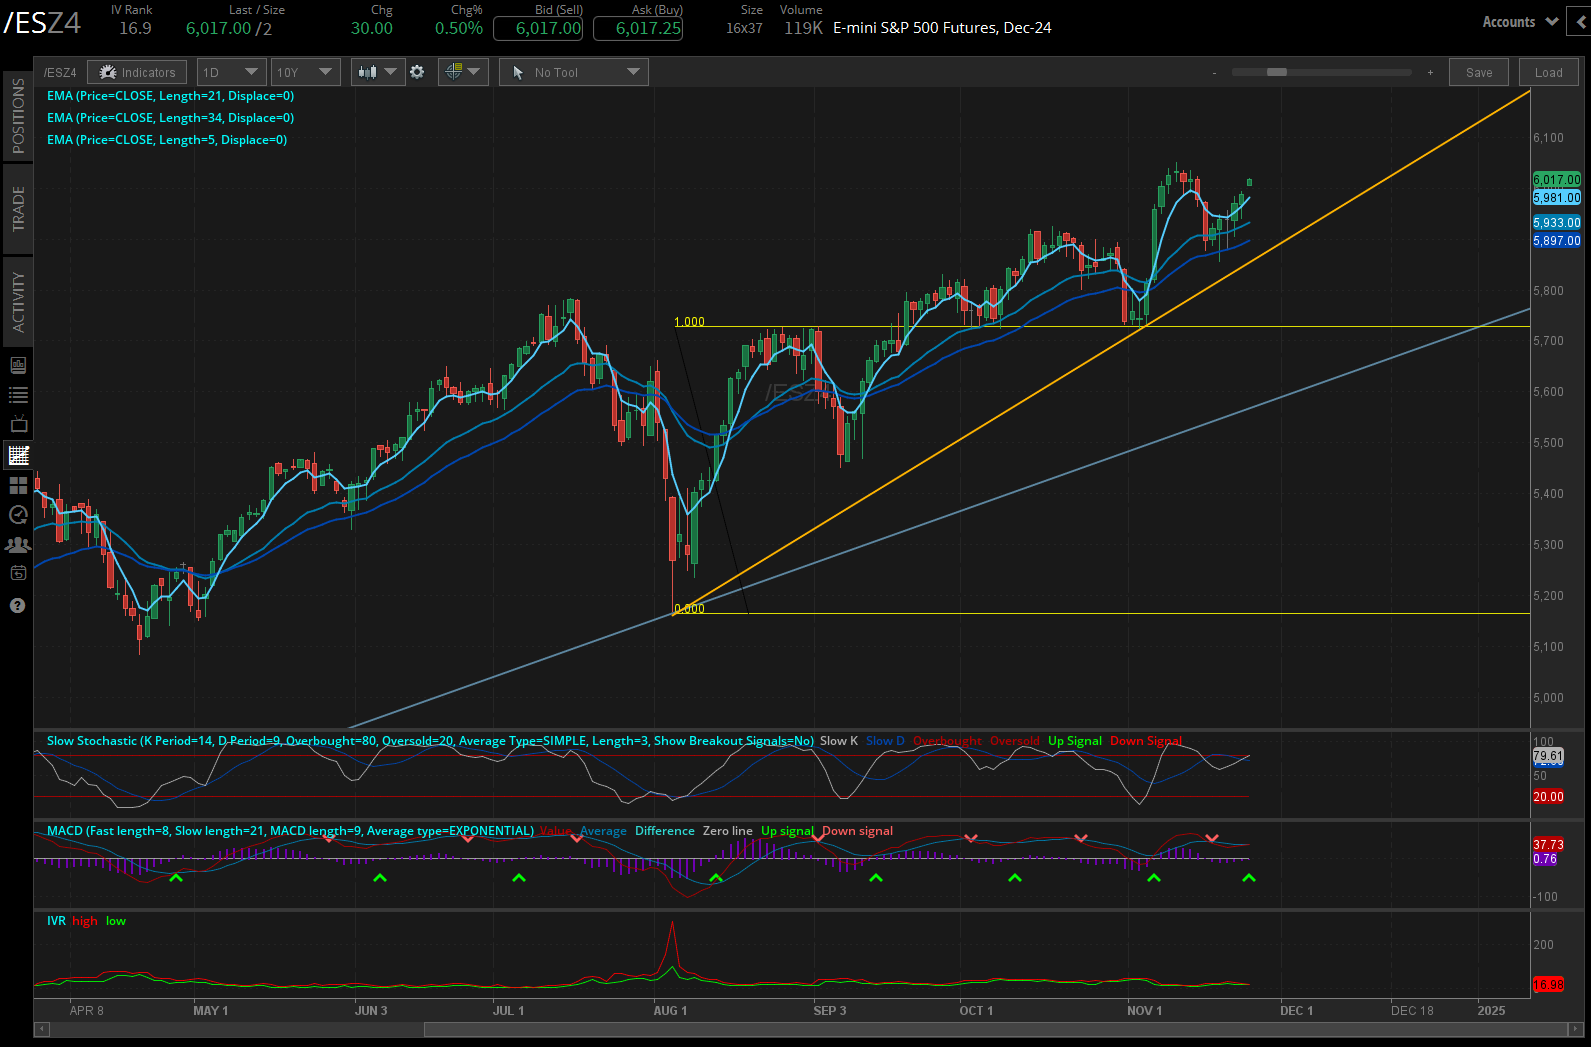The image size is (1591, 1047).
Task: Open the Trade side tab
Action: tap(17, 209)
